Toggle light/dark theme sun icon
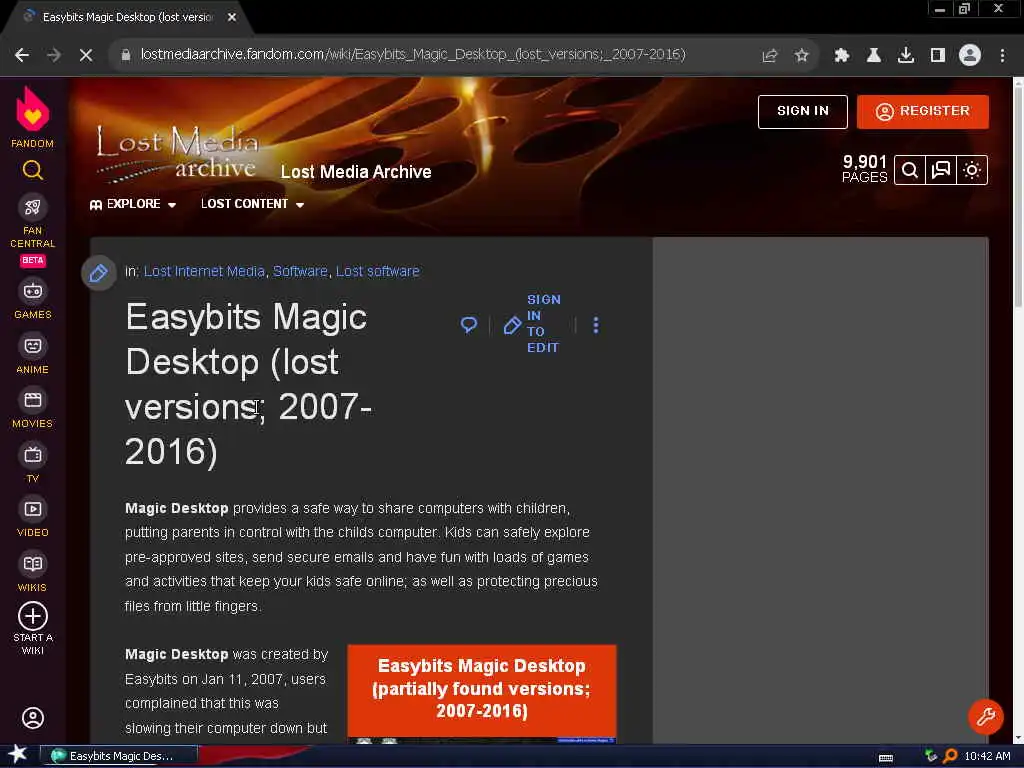 click(972, 170)
